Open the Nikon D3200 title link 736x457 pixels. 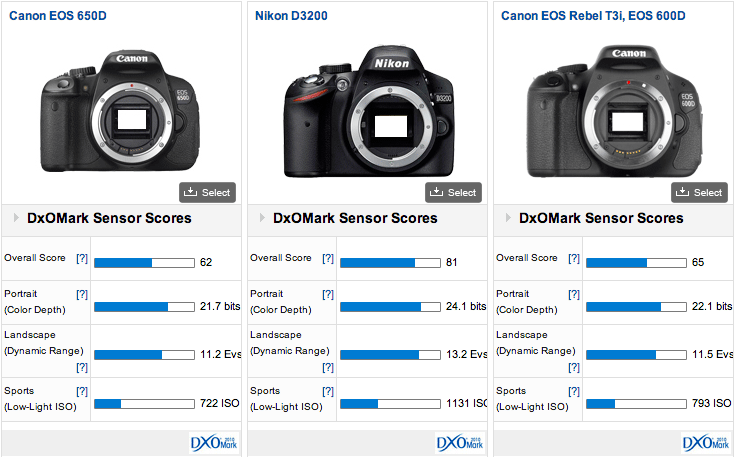pos(291,16)
